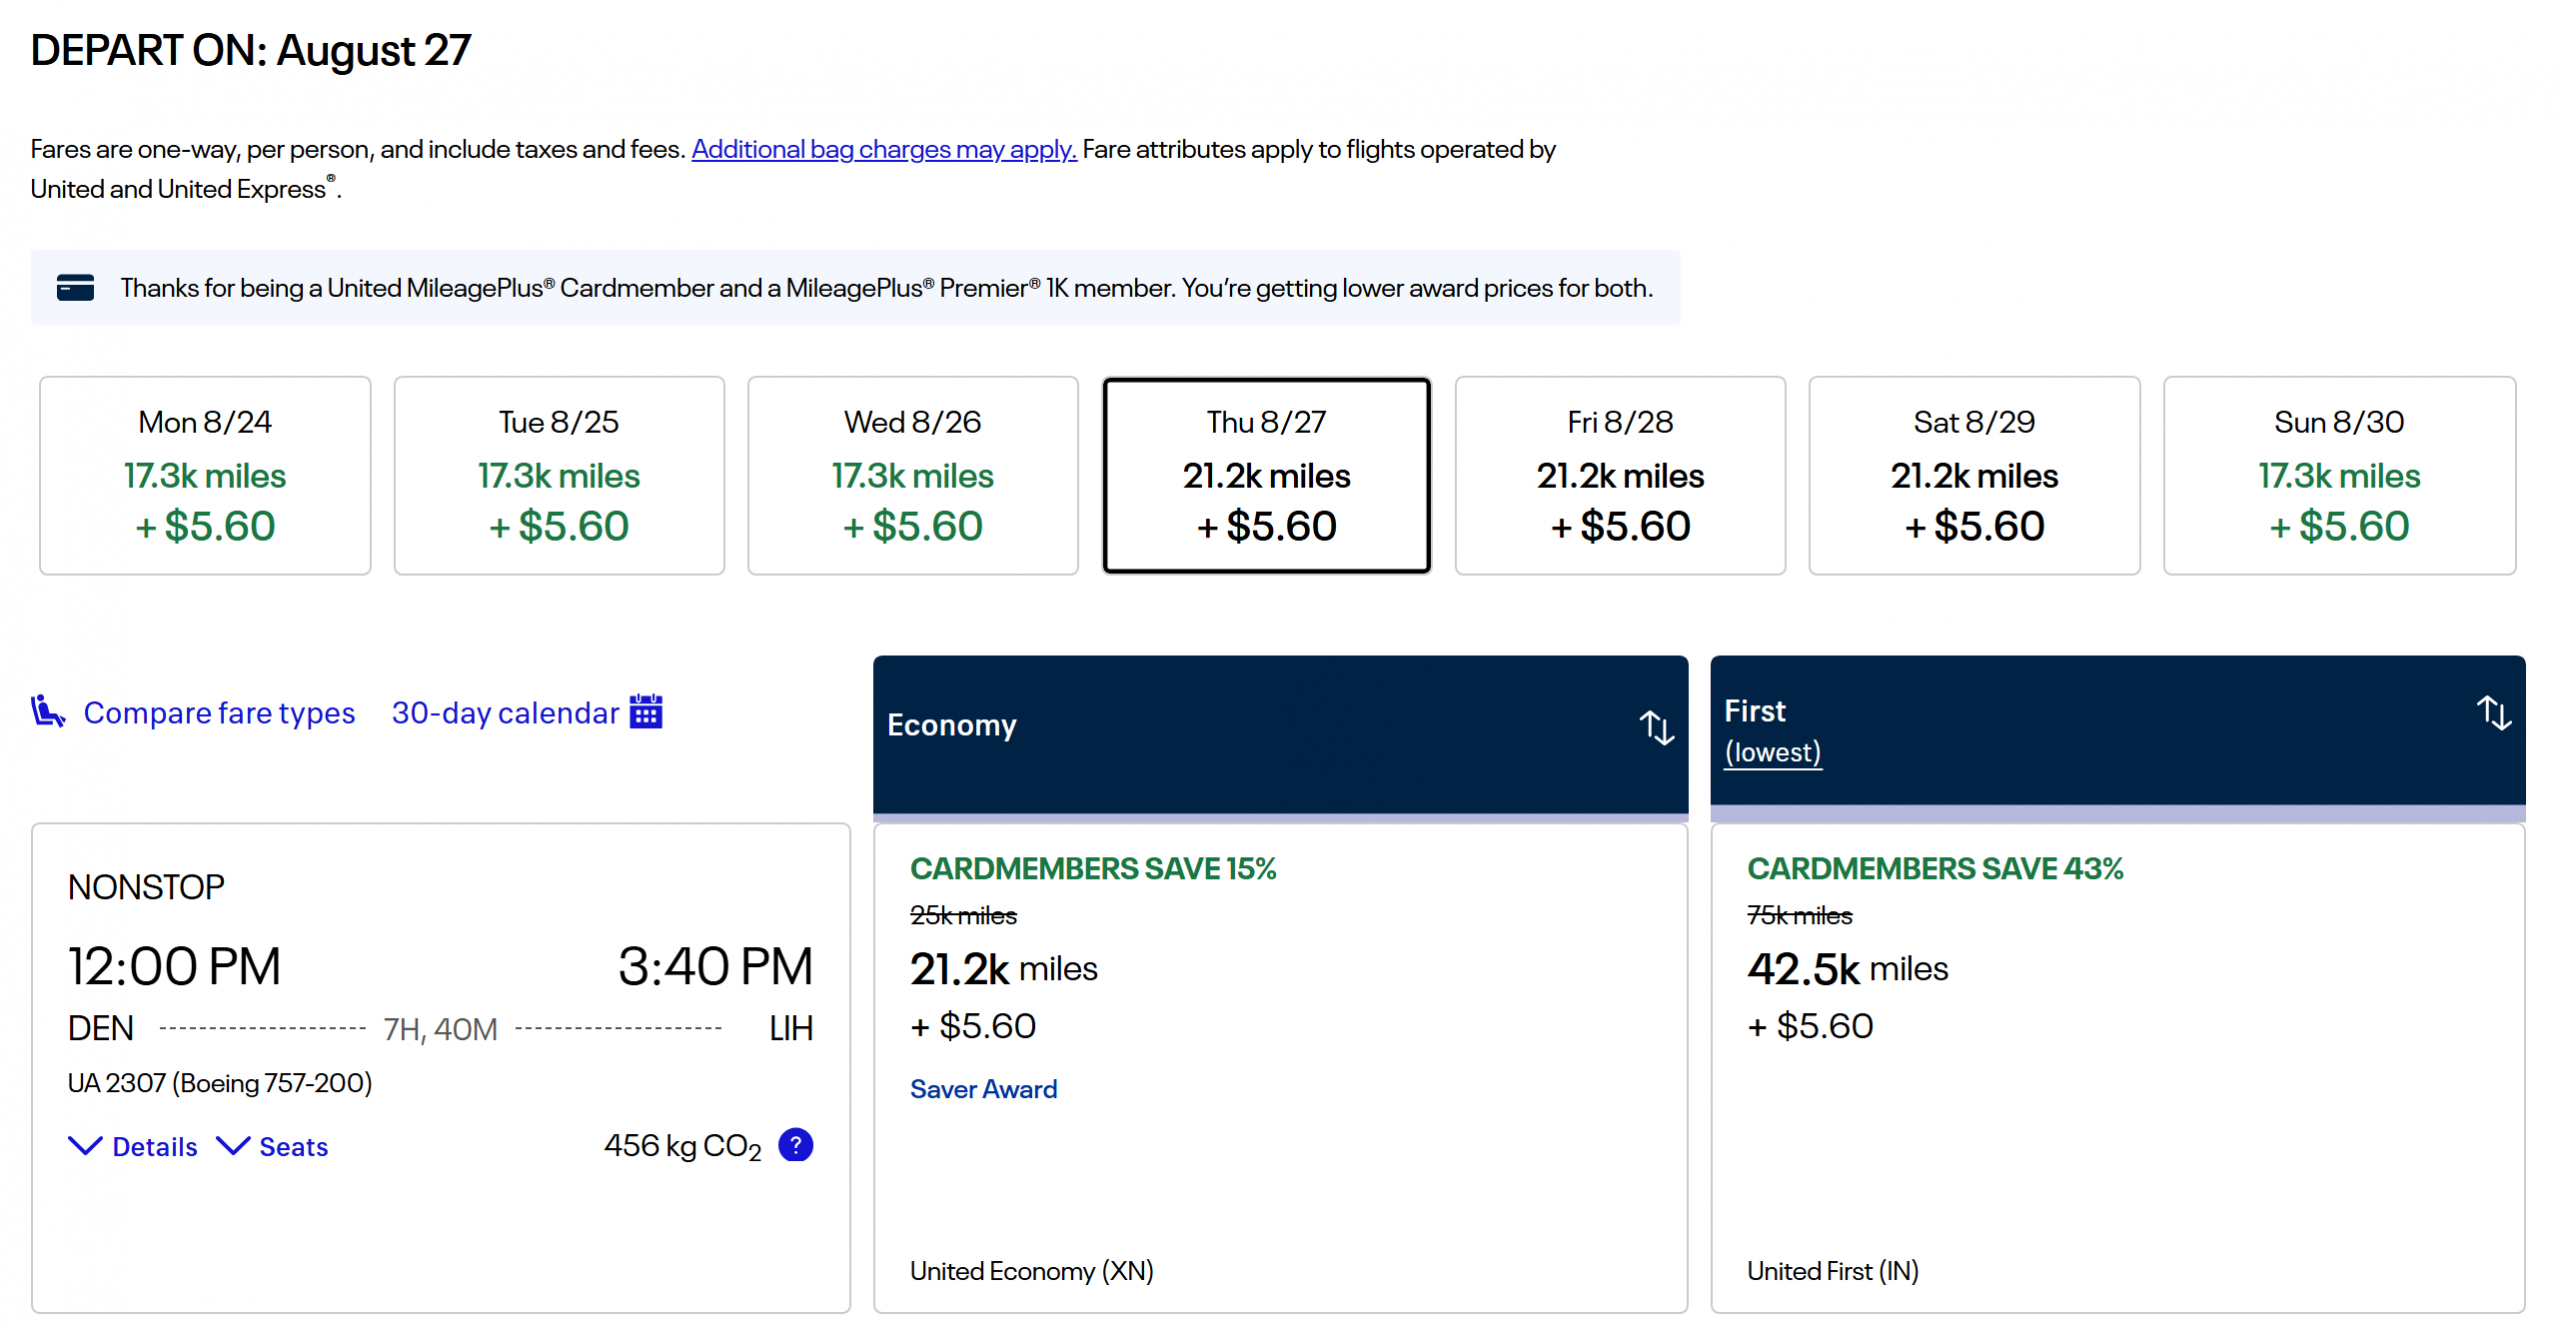Expand the flight Details chevron
This screenshot has width=2560, height=1329.
85,1146
